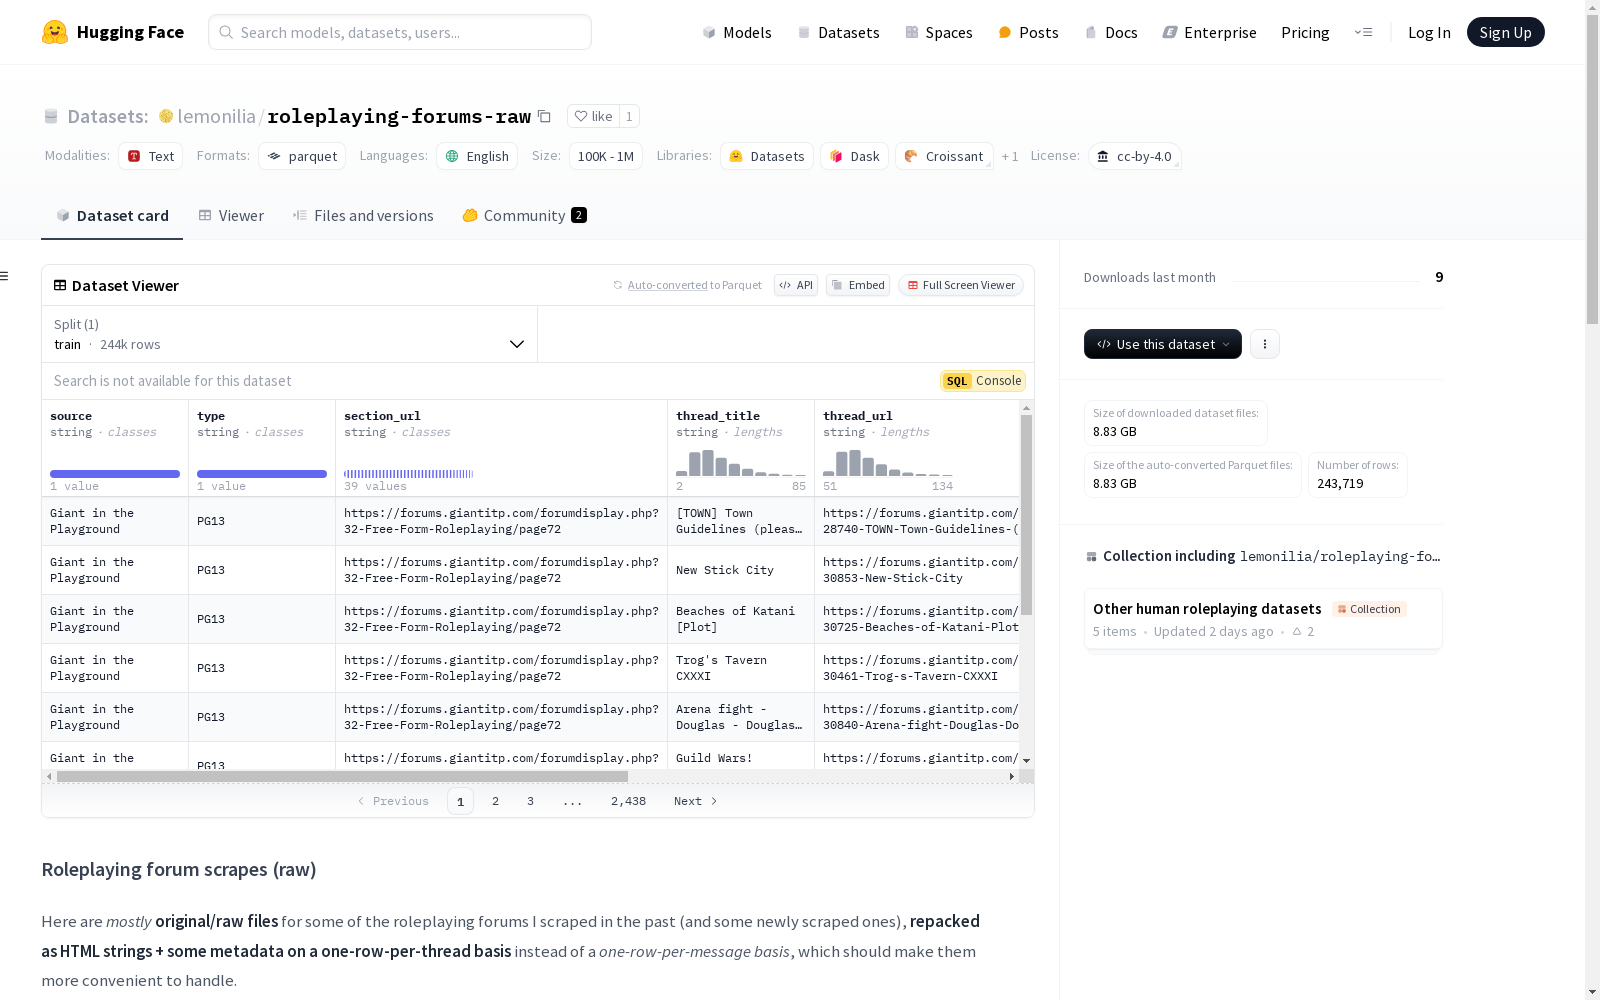Go to page 3 of the viewer

pyautogui.click(x=530, y=801)
